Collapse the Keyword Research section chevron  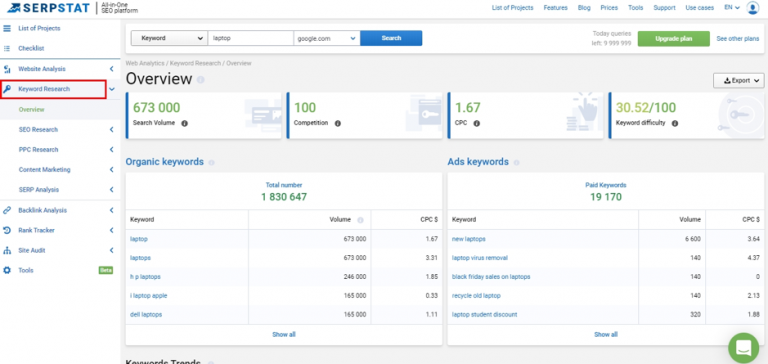click(112, 89)
